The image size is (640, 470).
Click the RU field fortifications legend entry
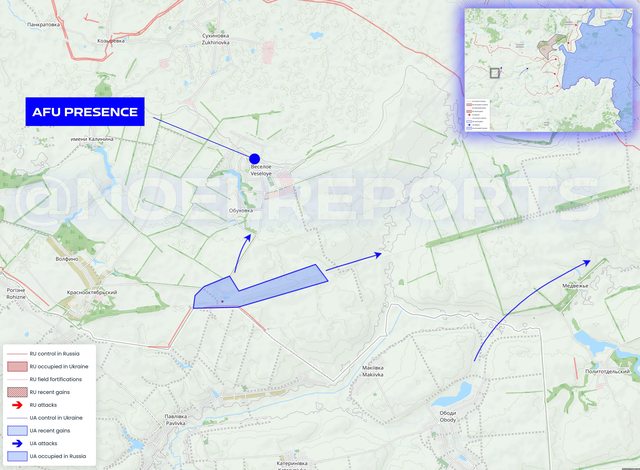tap(56, 379)
